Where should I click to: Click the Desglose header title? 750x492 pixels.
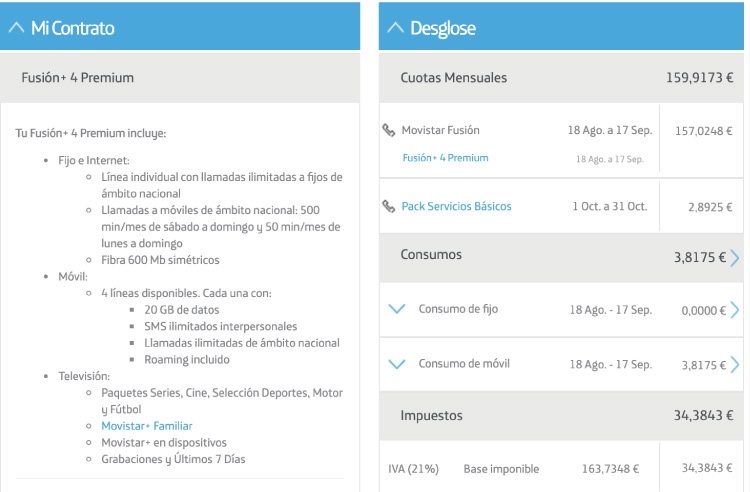tap(443, 28)
